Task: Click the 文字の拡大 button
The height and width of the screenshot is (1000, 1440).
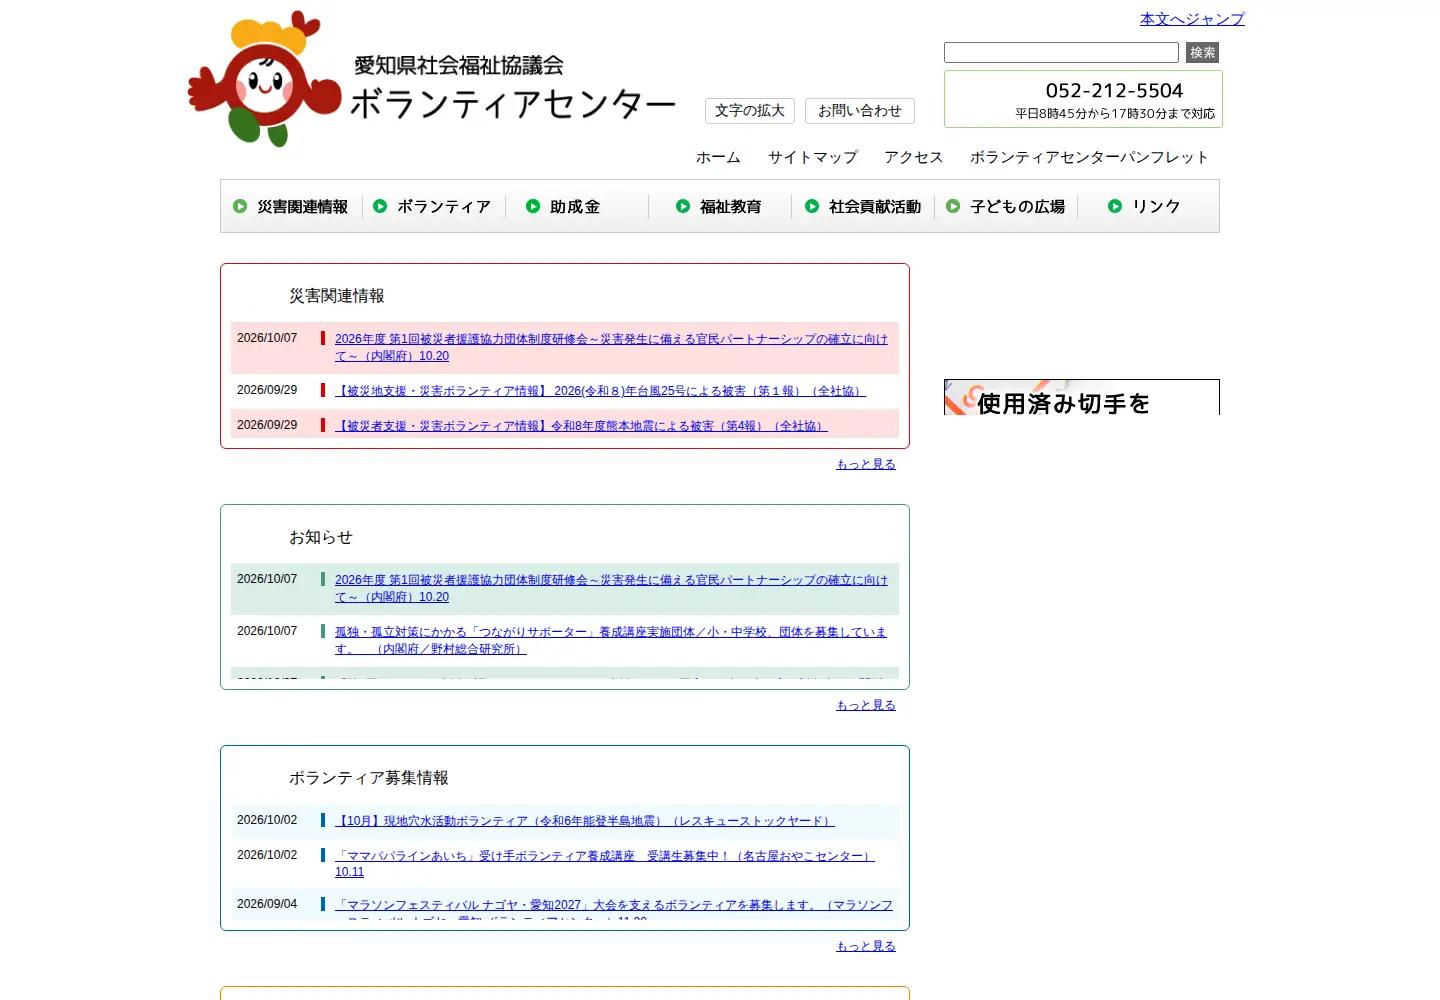Action: pyautogui.click(x=750, y=111)
